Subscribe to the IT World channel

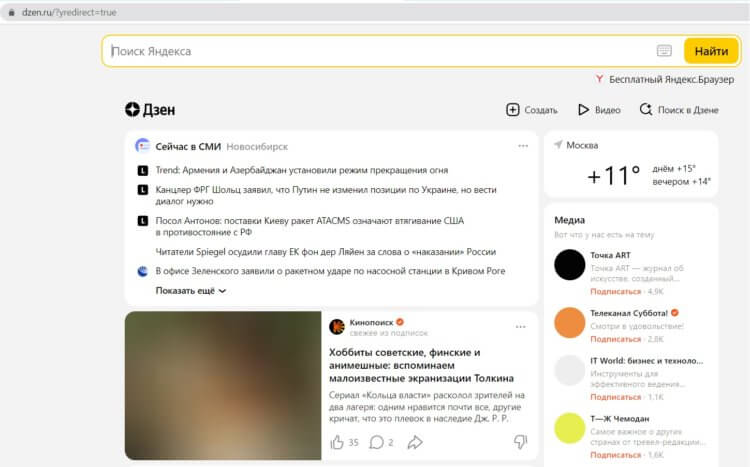pos(615,397)
